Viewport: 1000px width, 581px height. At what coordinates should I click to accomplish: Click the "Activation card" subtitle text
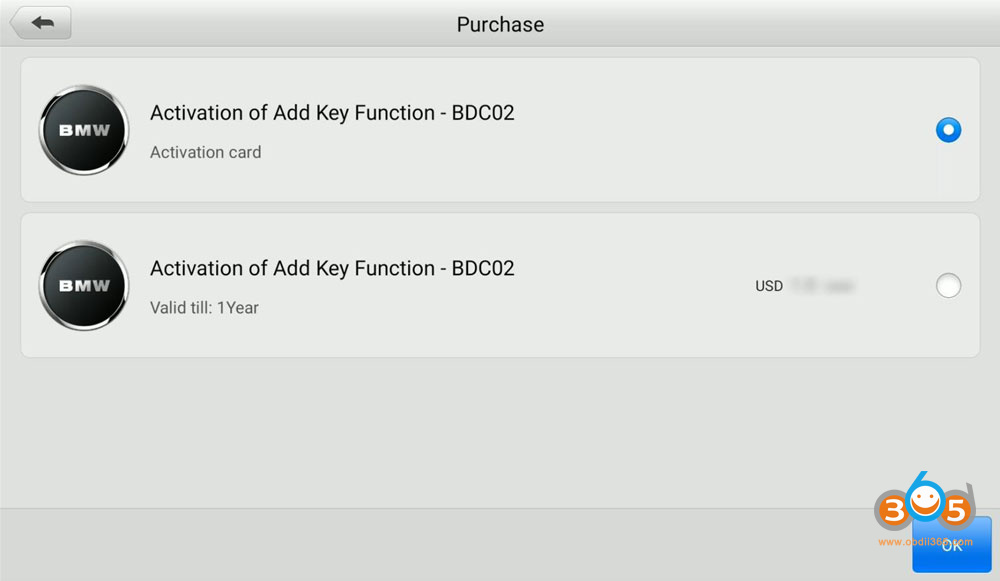205,152
